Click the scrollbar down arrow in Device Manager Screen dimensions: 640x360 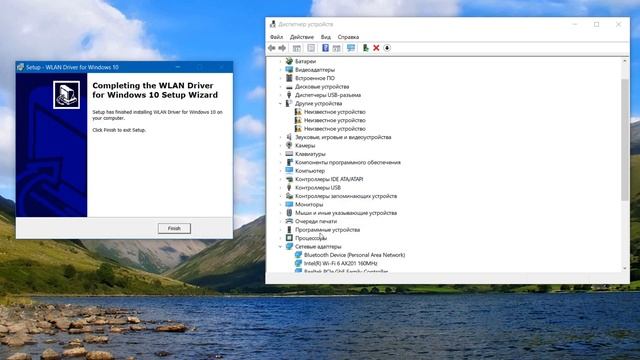click(x=624, y=268)
